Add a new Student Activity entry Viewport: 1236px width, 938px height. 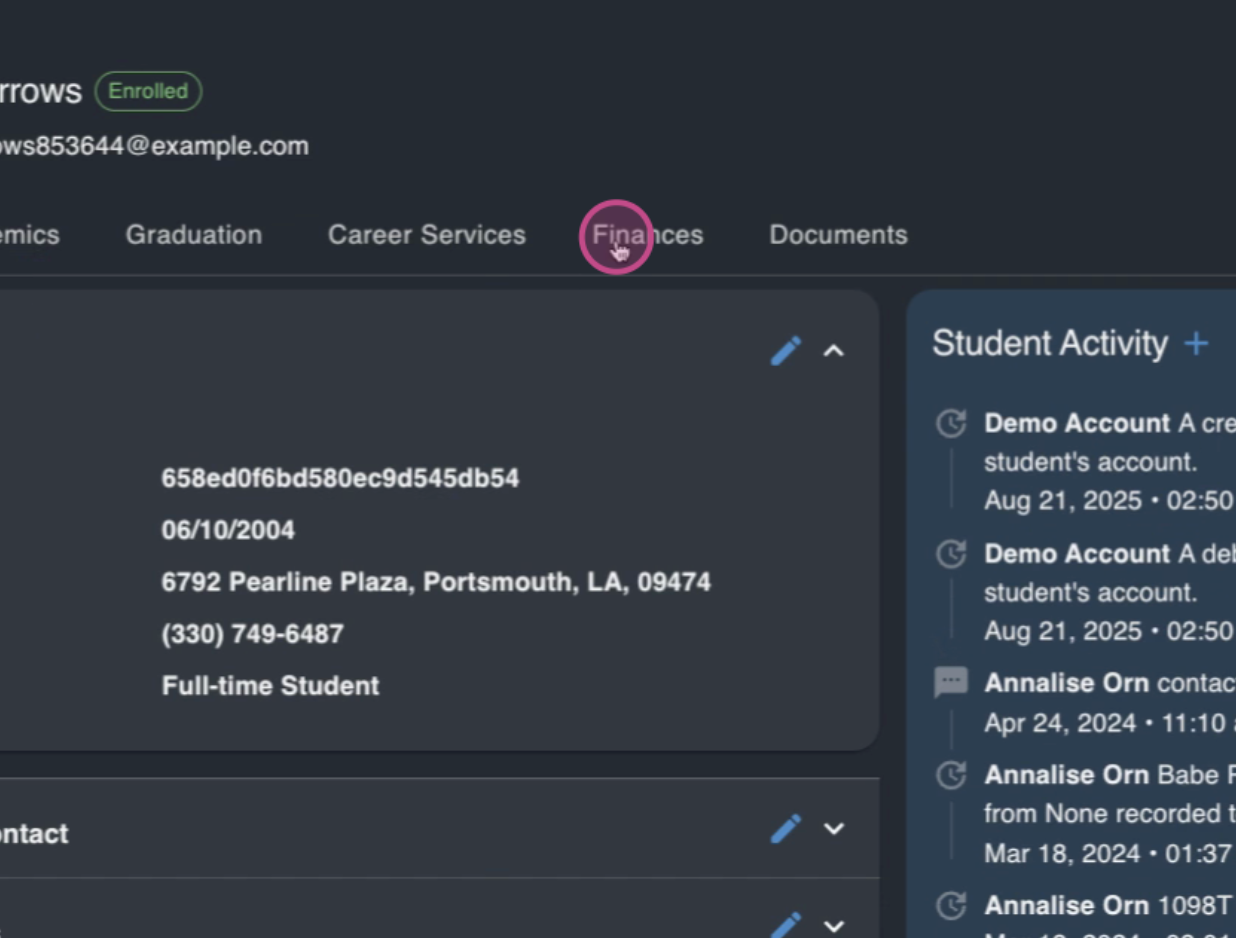point(1196,344)
